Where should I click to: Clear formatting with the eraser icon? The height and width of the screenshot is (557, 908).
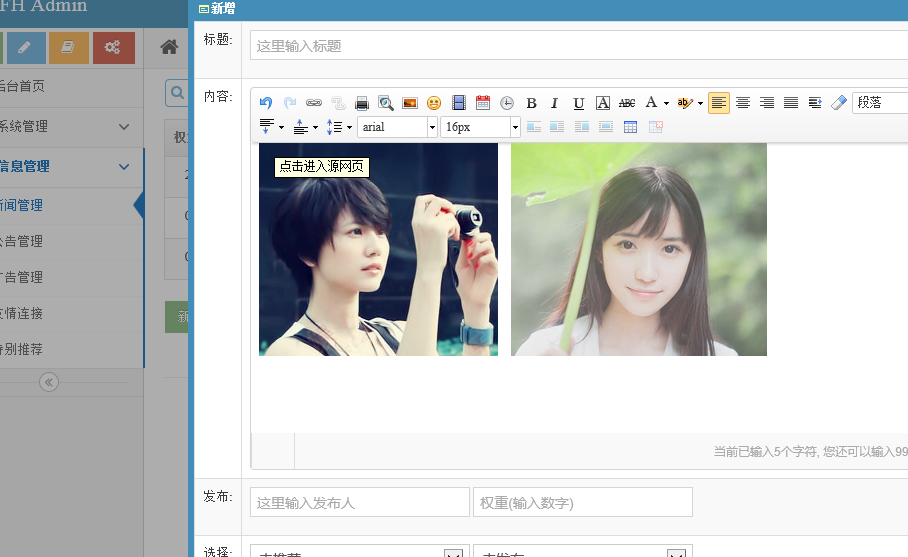click(839, 103)
